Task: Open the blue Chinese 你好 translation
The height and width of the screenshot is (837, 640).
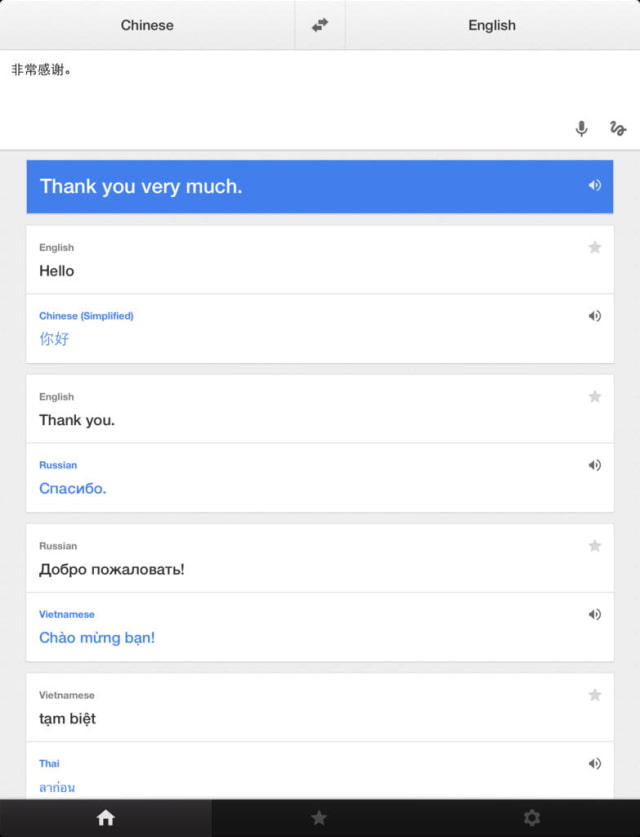Action: (55, 339)
